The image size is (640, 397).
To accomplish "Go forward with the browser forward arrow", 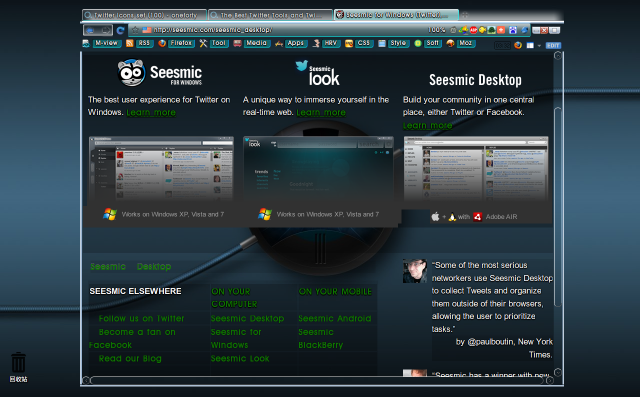I will click(105, 30).
